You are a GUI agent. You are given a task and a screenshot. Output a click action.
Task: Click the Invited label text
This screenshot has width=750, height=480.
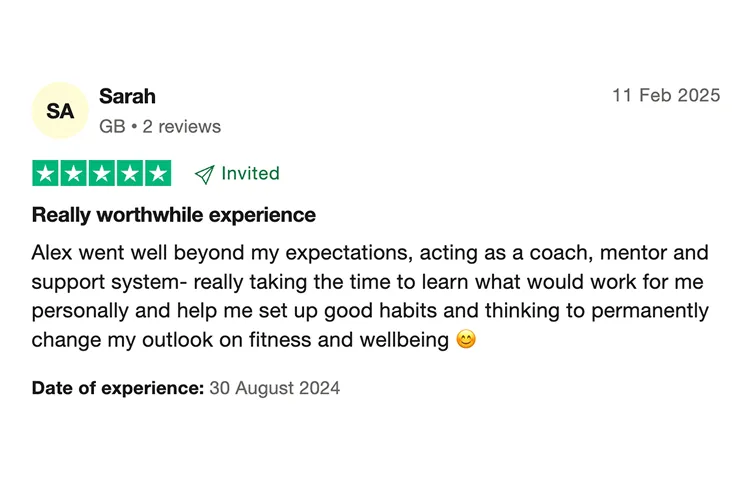250,174
